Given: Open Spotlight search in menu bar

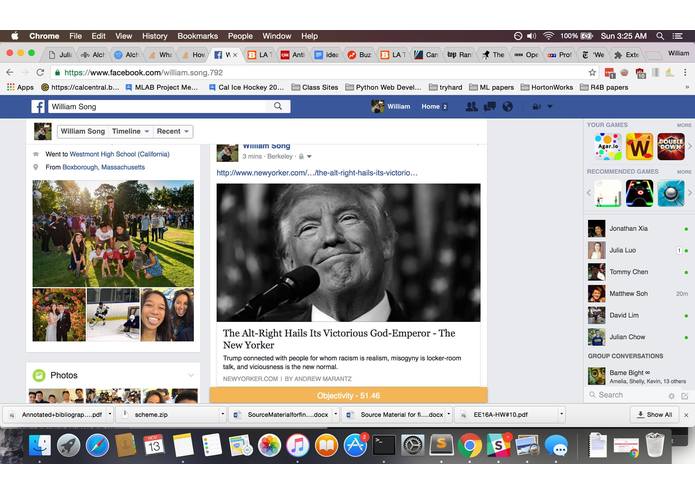Looking at the screenshot, I should [x=660, y=36].
